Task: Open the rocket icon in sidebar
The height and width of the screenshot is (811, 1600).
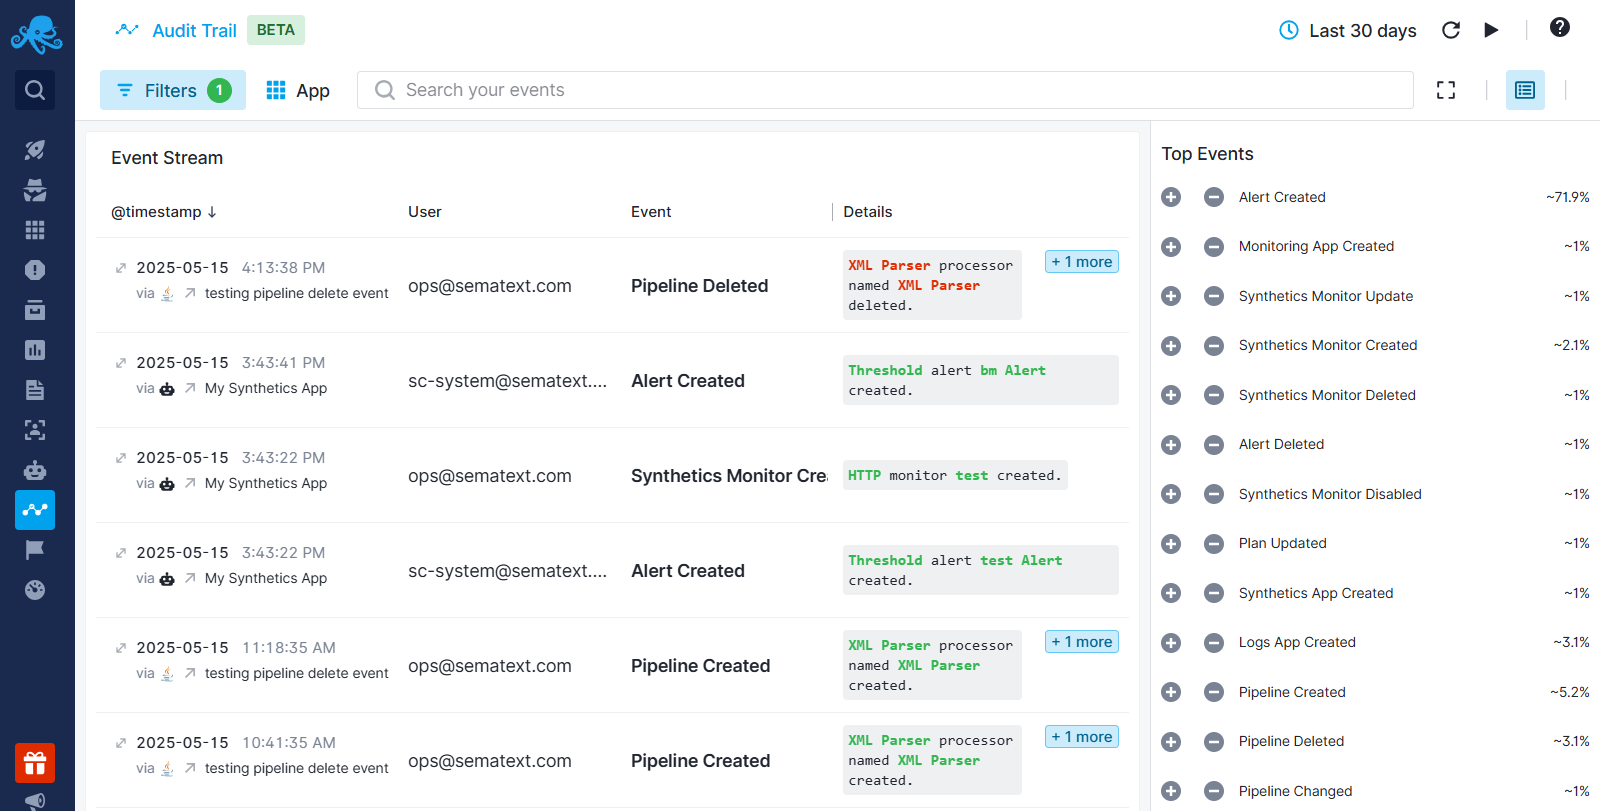Action: [35, 150]
